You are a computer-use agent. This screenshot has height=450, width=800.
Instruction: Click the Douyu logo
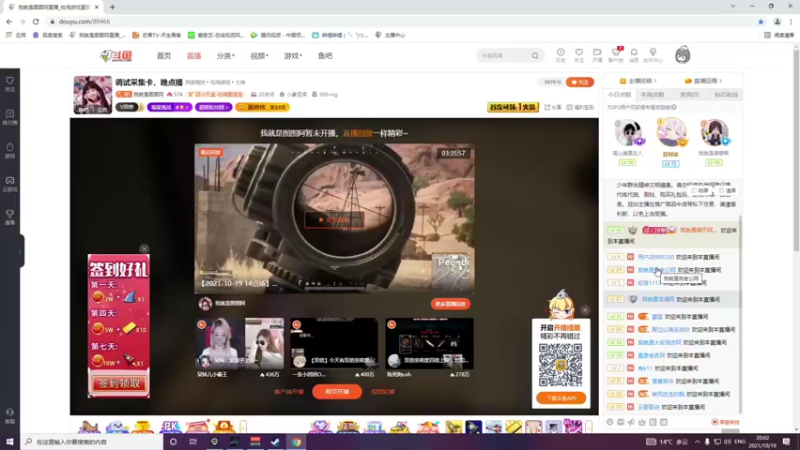tap(116, 56)
